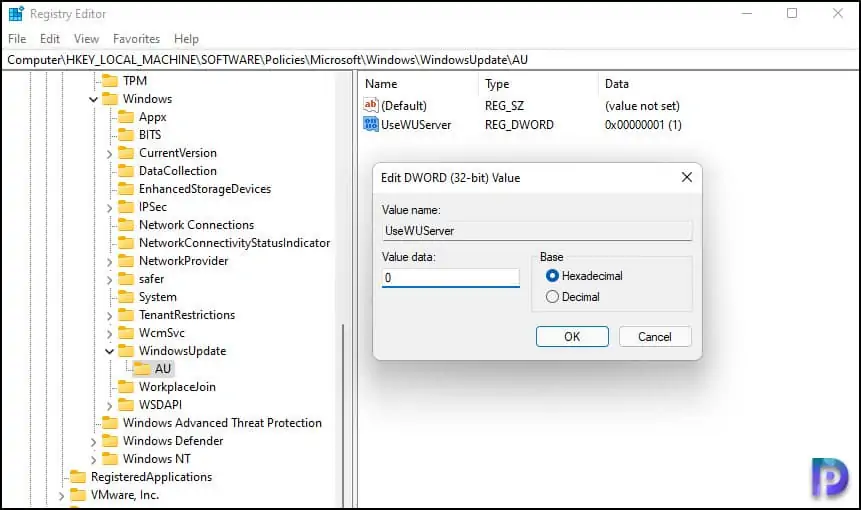Click the System folder icon
The height and width of the screenshot is (510, 861).
126,297
